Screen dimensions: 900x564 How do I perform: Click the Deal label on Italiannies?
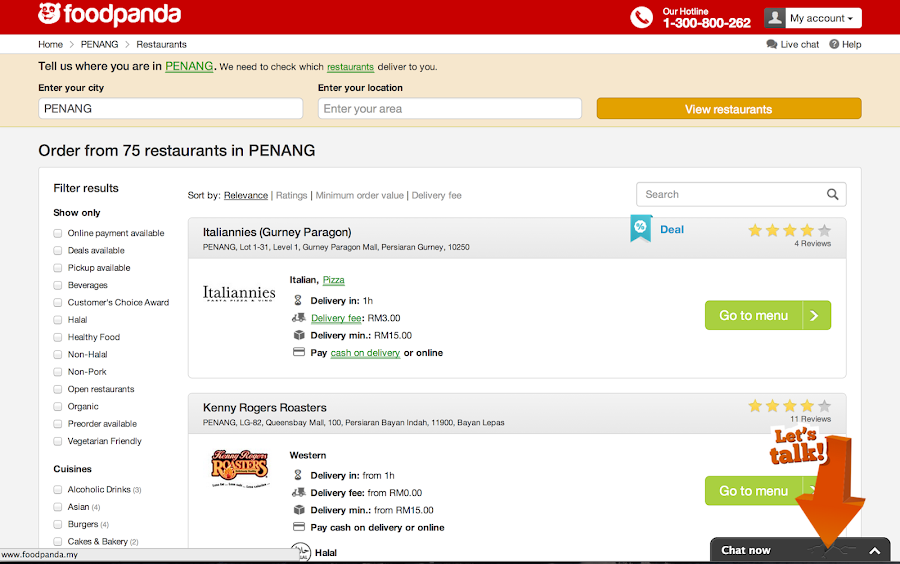point(672,230)
